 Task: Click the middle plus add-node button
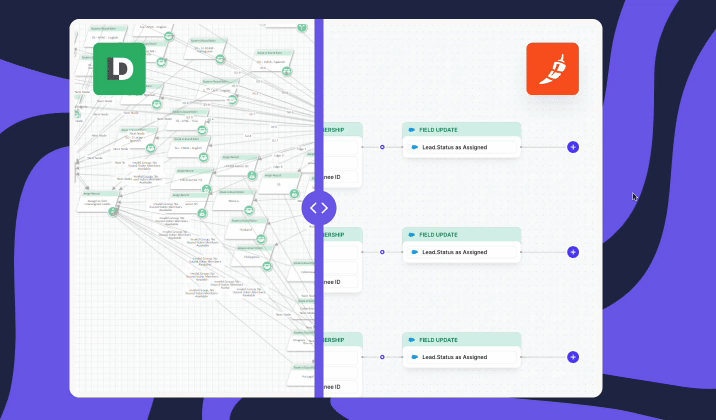pyautogui.click(x=573, y=252)
